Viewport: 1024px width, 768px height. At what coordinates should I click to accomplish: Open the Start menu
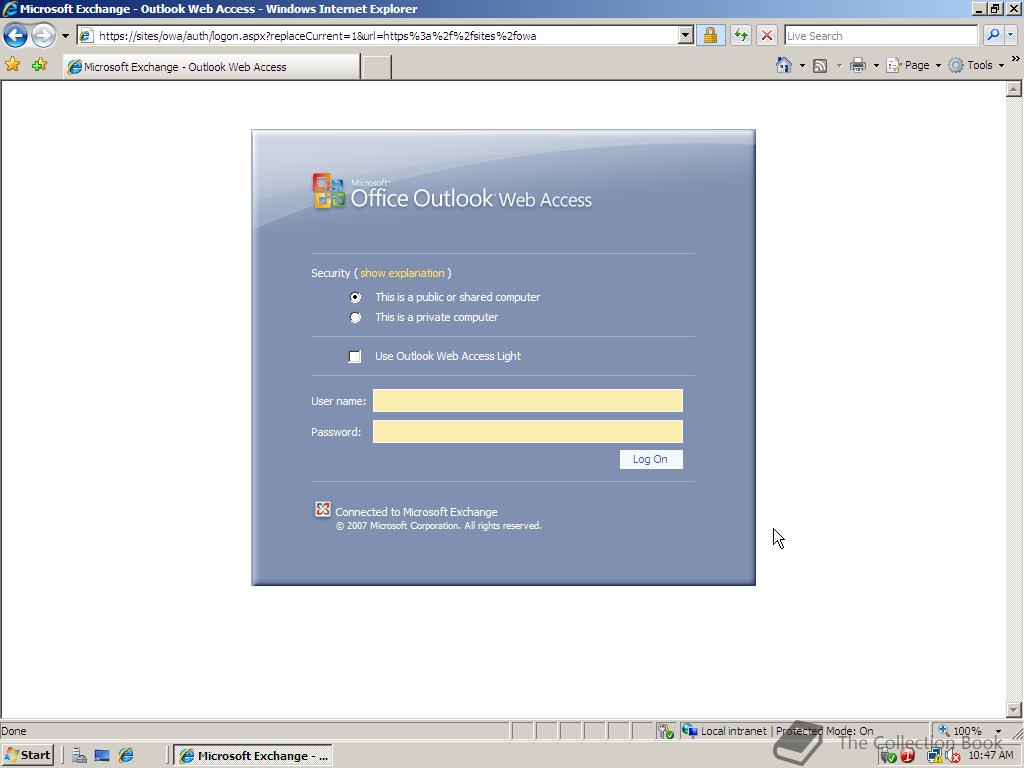coord(27,755)
